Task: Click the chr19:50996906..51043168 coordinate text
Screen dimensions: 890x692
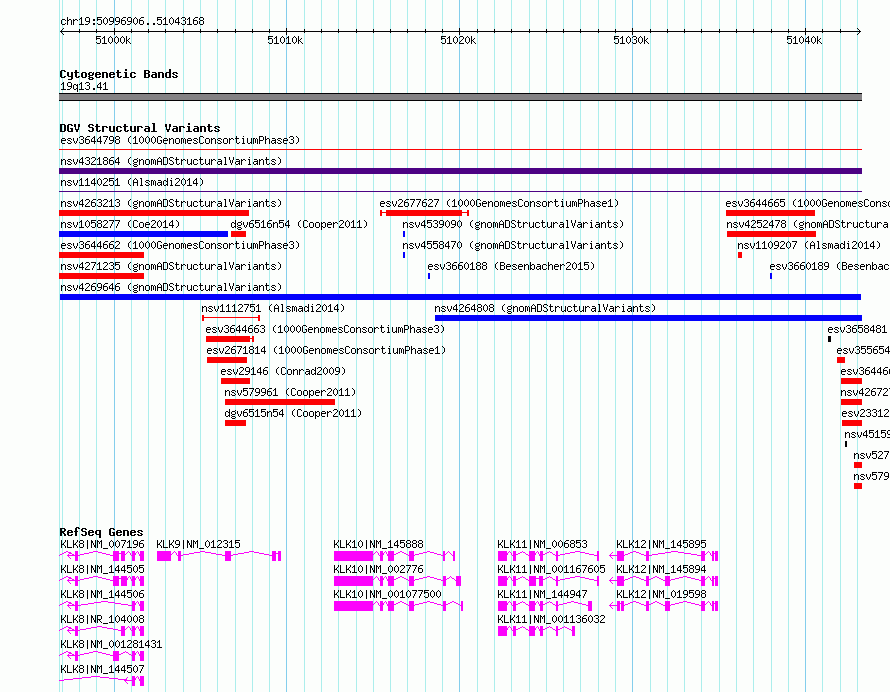Action: [x=132, y=22]
